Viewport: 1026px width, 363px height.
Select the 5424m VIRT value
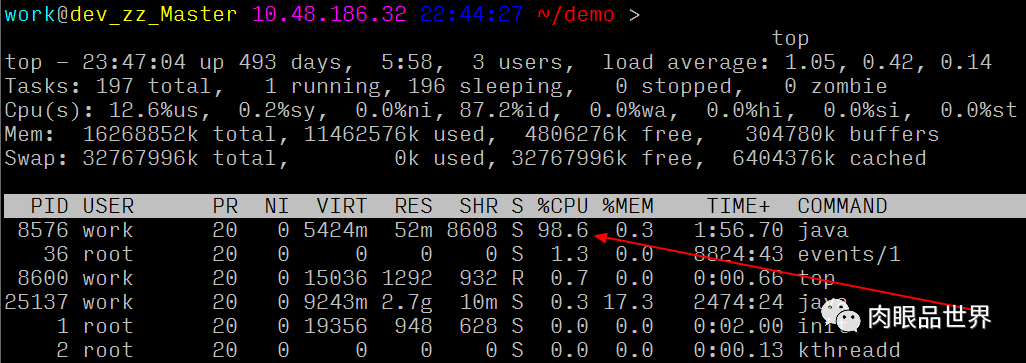click(335, 230)
